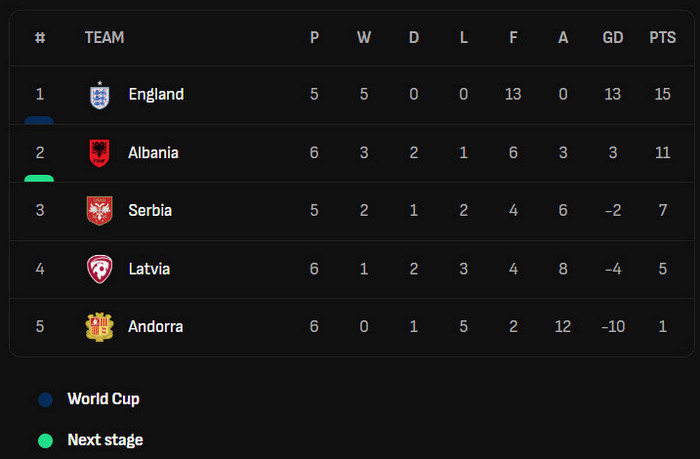This screenshot has height=459, width=700.
Task: Click the Next stage green dot
Action: [45, 440]
